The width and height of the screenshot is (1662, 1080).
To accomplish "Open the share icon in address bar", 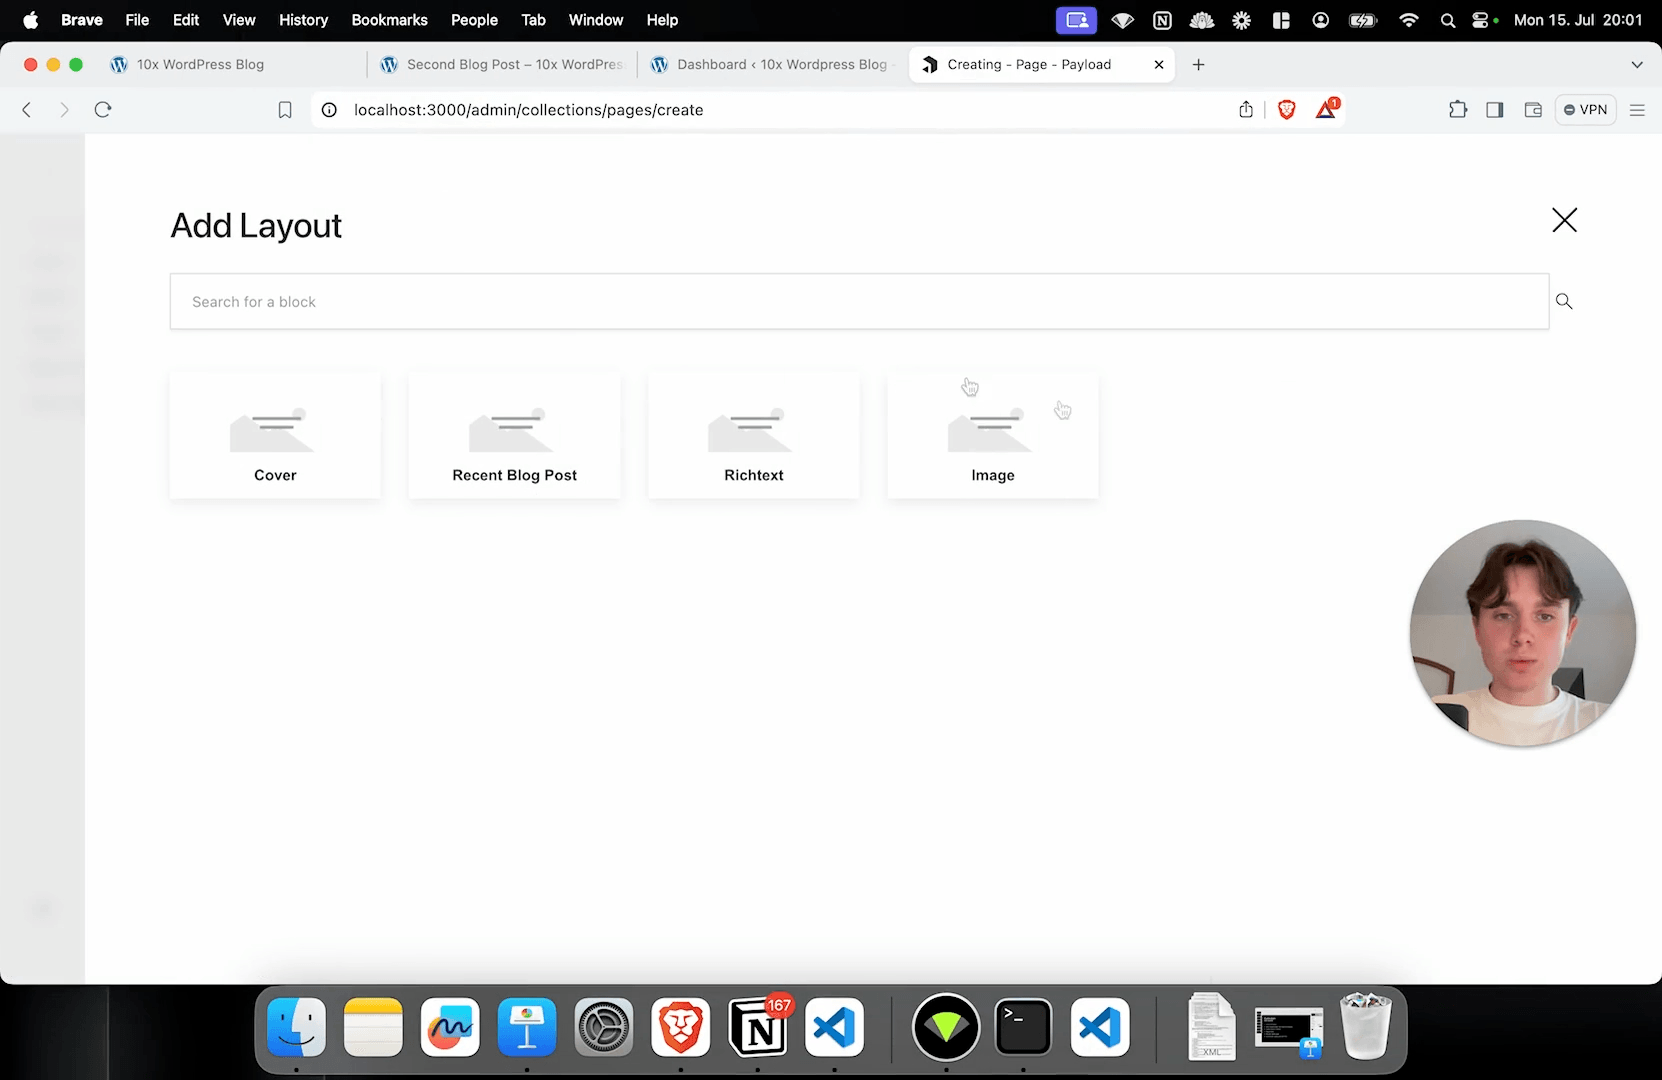I will [x=1246, y=110].
